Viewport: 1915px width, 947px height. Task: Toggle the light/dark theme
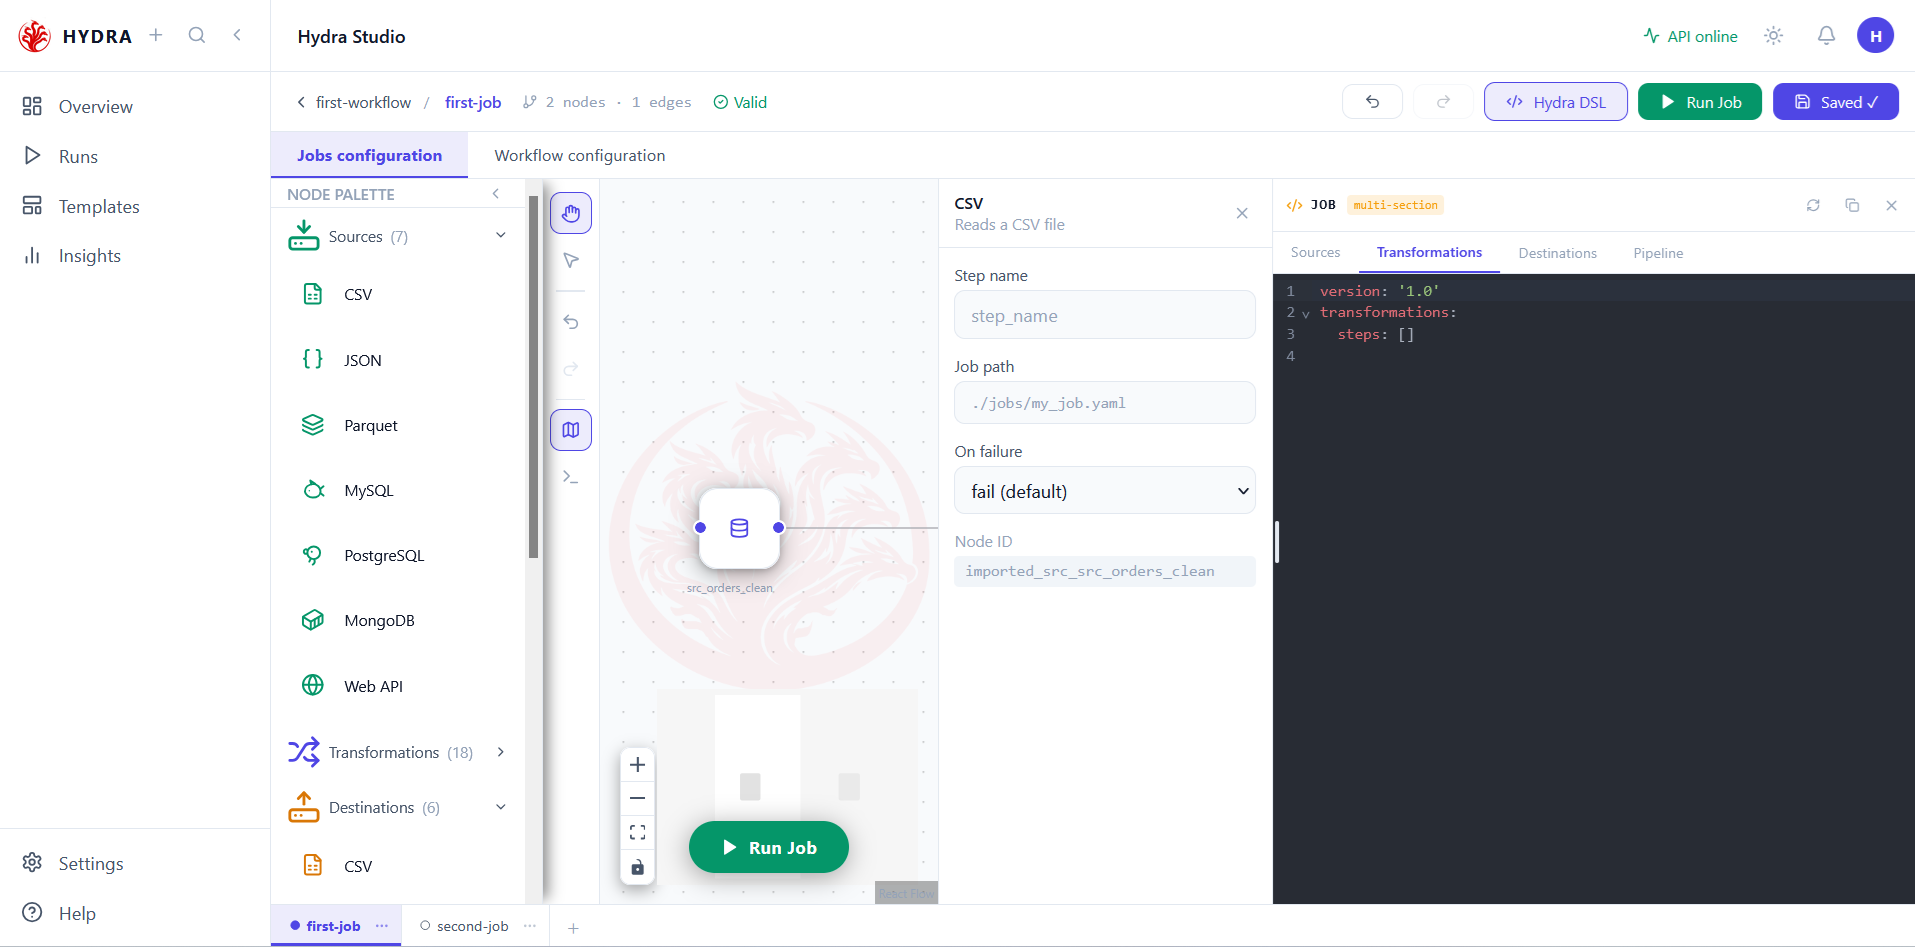click(x=1774, y=36)
